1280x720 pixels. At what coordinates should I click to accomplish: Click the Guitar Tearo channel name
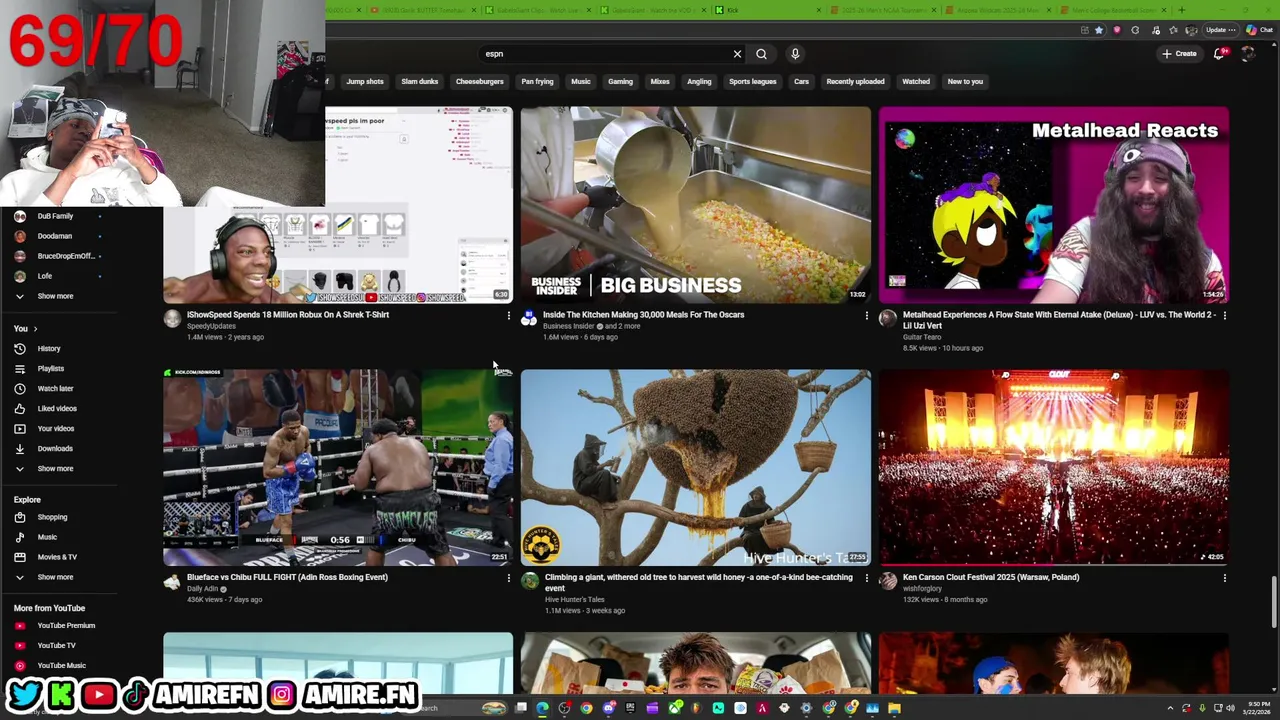click(x=922, y=337)
